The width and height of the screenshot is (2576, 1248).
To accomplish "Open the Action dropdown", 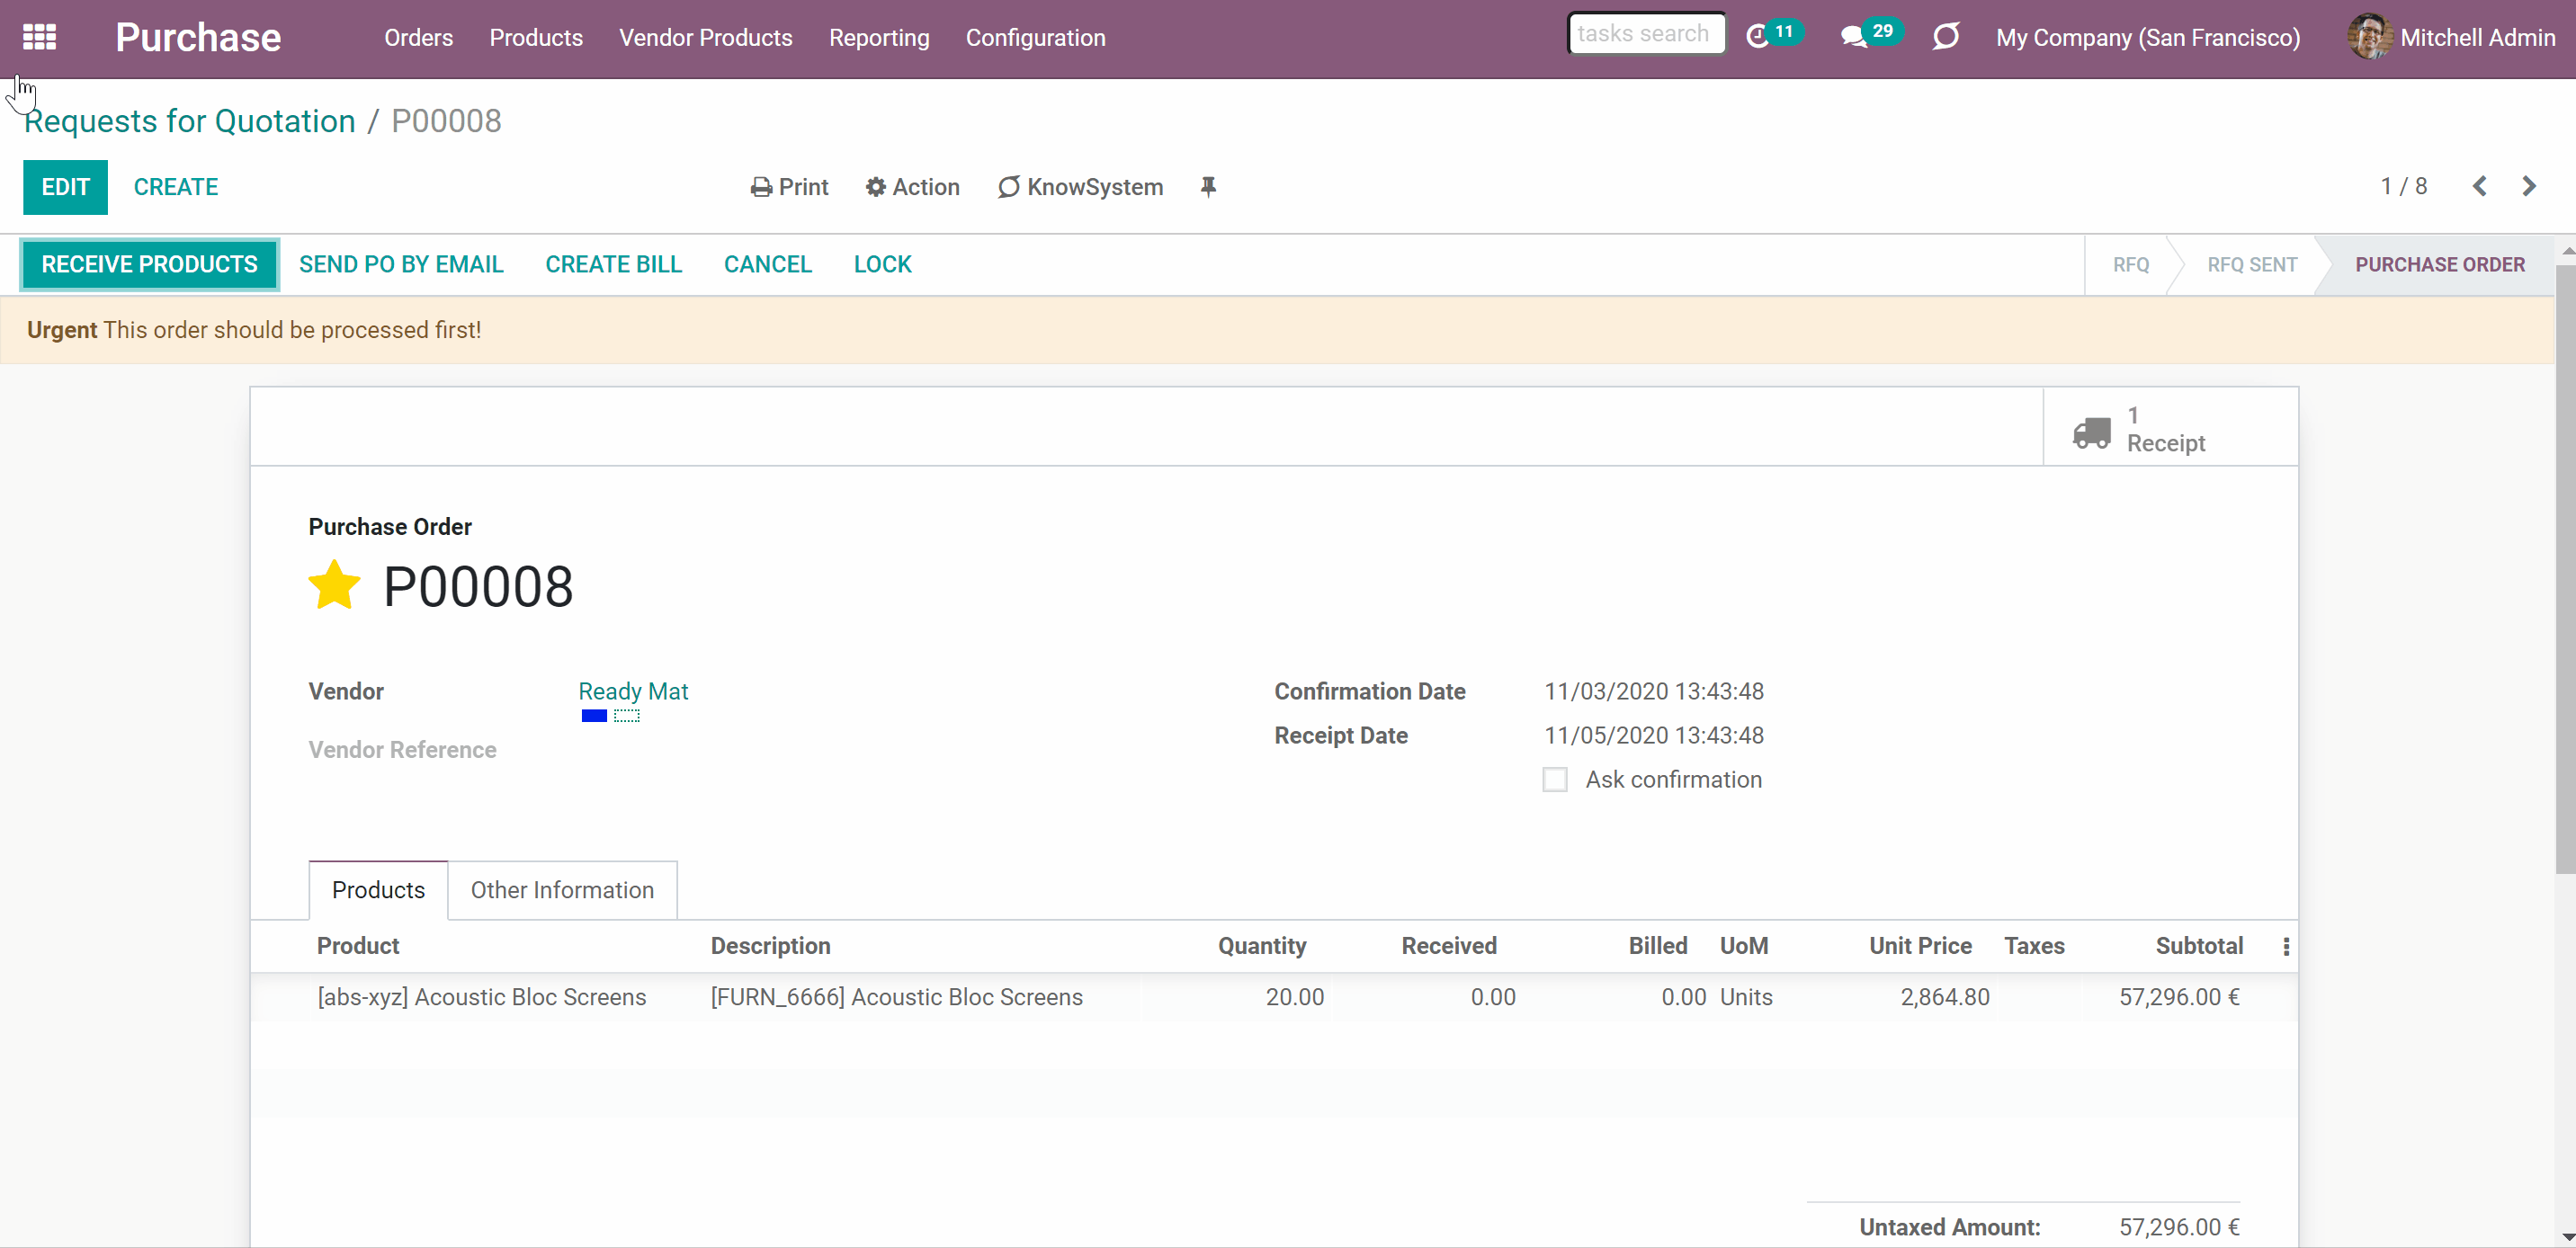I will [912, 187].
